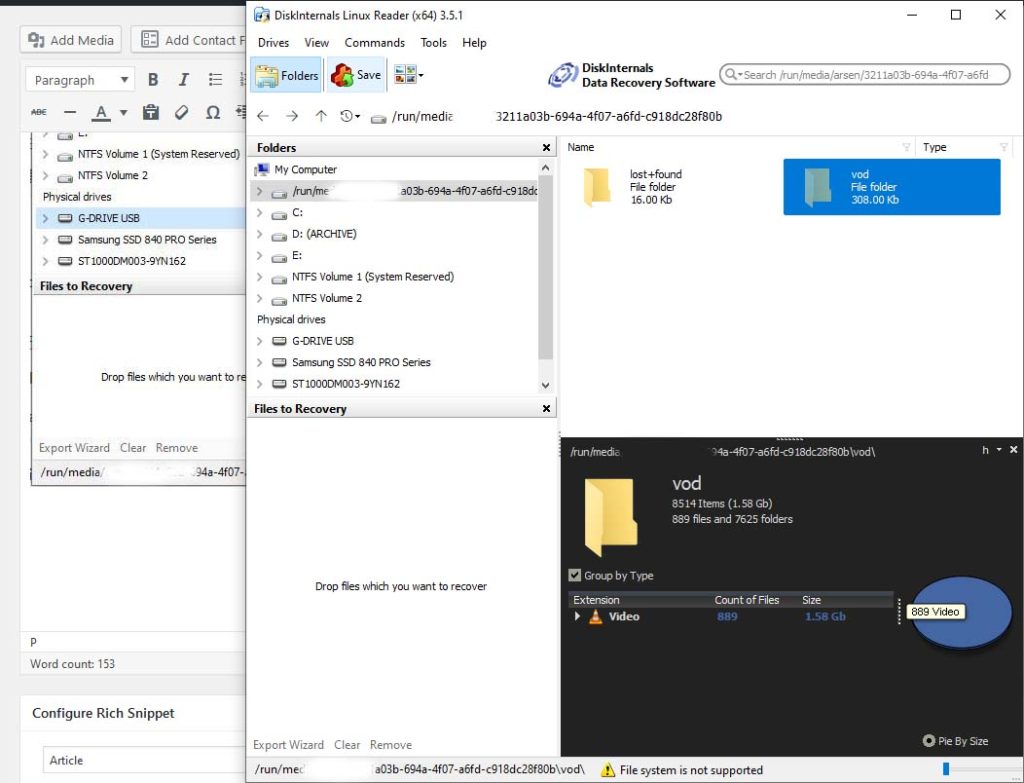1024x783 pixels.
Task: Pick a text color with the underlined A swatch
Action: pos(100,113)
